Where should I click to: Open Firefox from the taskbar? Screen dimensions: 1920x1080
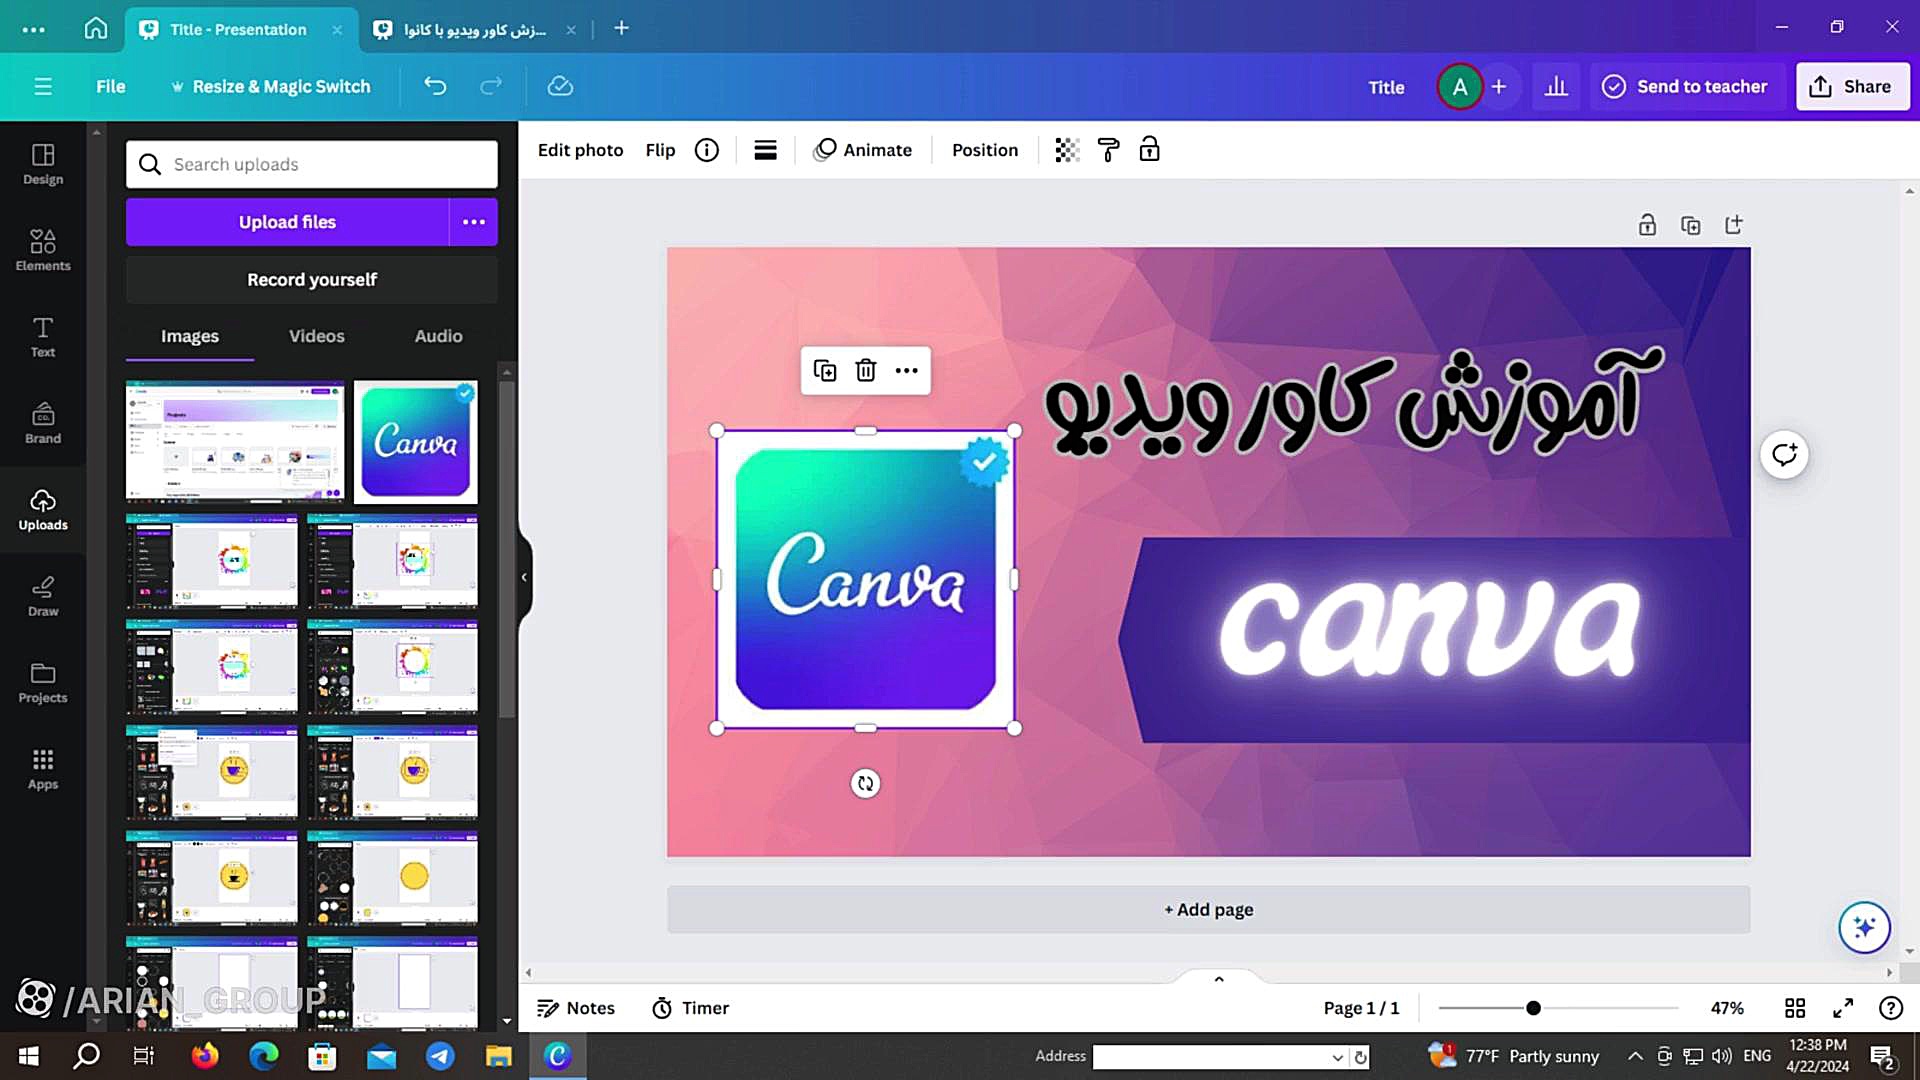(x=205, y=1056)
